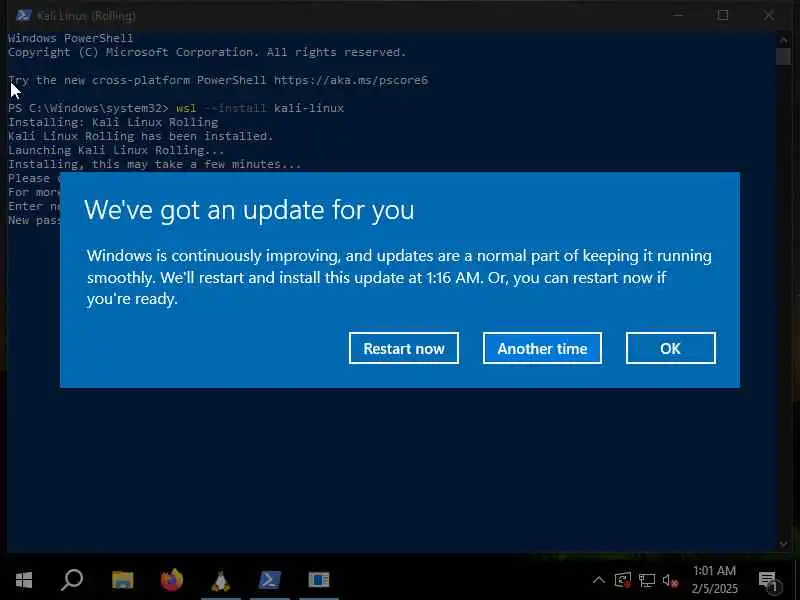Click the PowerShell icon in title bar
The image size is (800, 600).
[x=23, y=15]
